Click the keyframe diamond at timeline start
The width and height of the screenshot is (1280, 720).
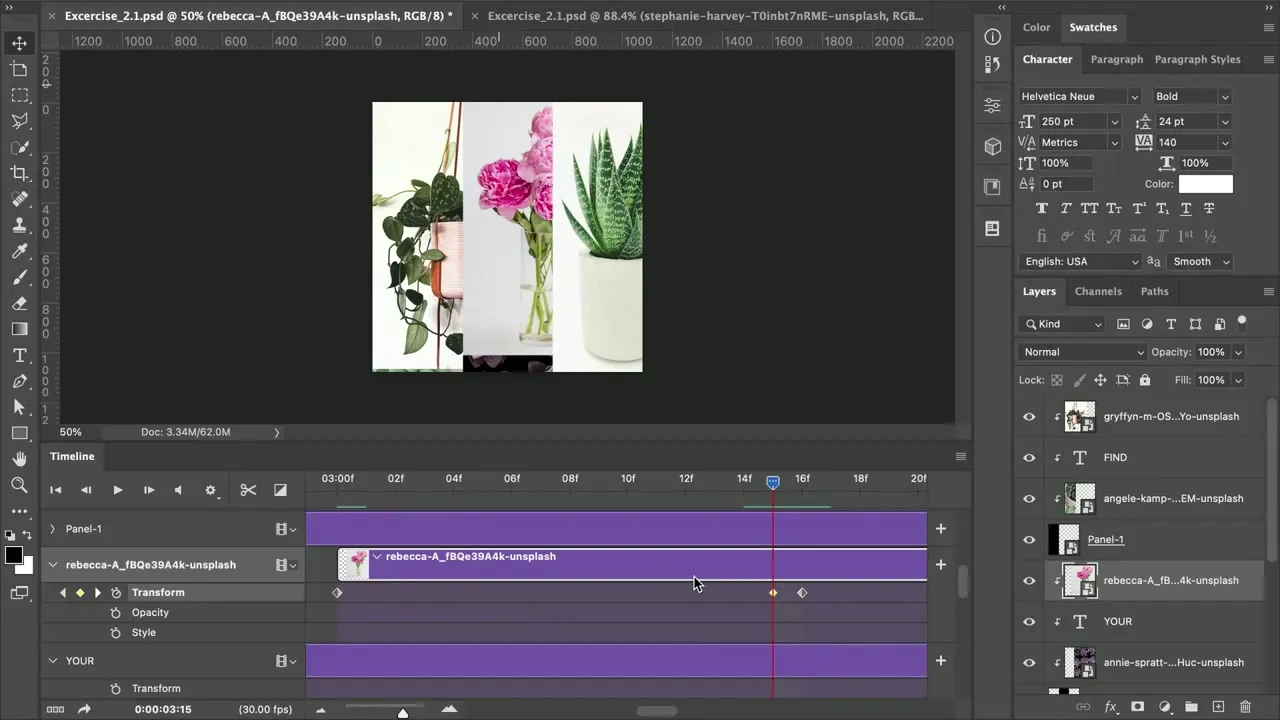337,593
